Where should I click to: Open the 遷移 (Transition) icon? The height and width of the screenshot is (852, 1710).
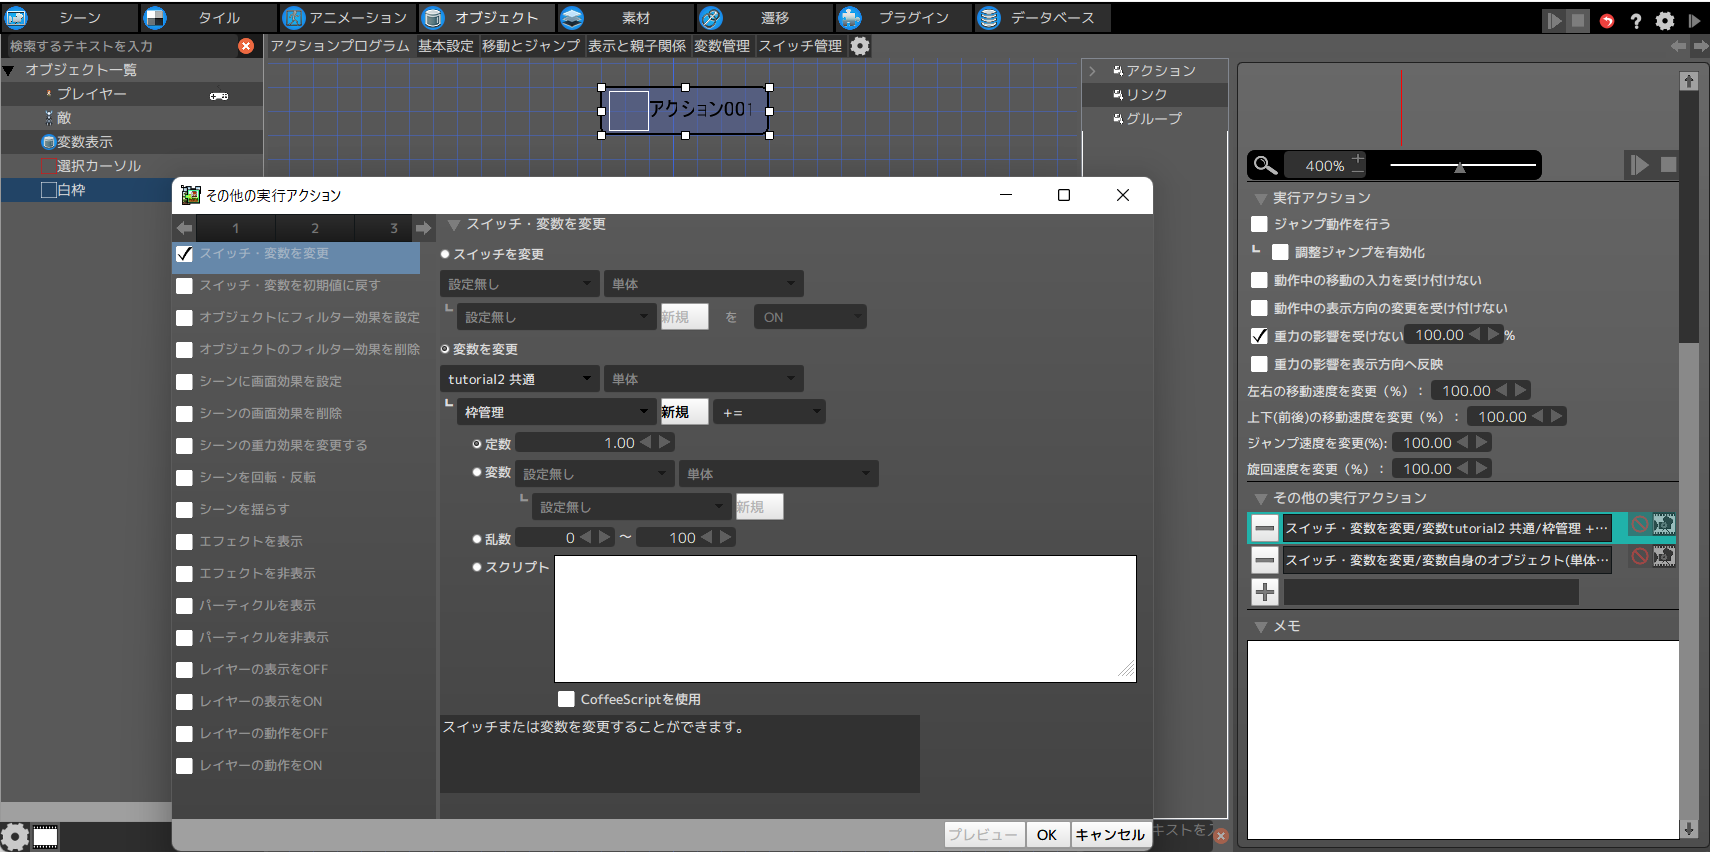tap(711, 18)
